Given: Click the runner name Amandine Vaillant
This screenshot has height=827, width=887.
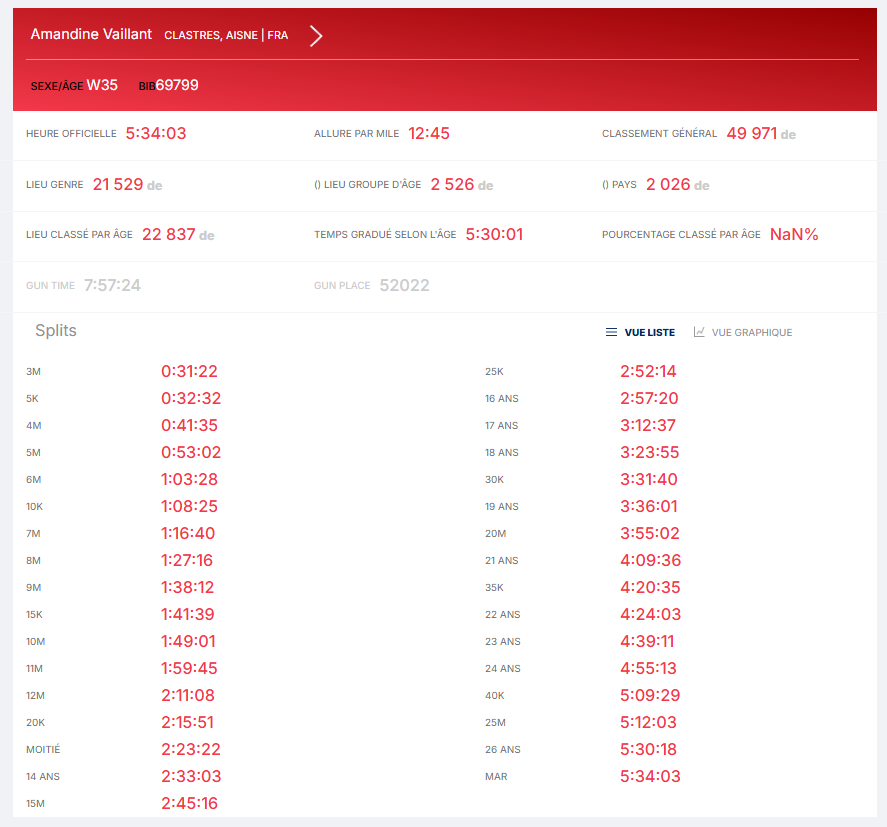Looking at the screenshot, I should coord(91,34).
